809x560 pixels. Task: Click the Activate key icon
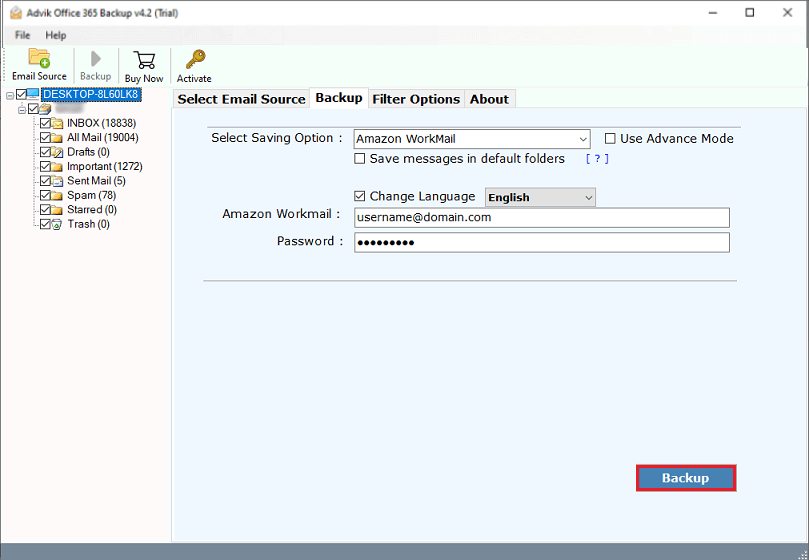coord(195,59)
